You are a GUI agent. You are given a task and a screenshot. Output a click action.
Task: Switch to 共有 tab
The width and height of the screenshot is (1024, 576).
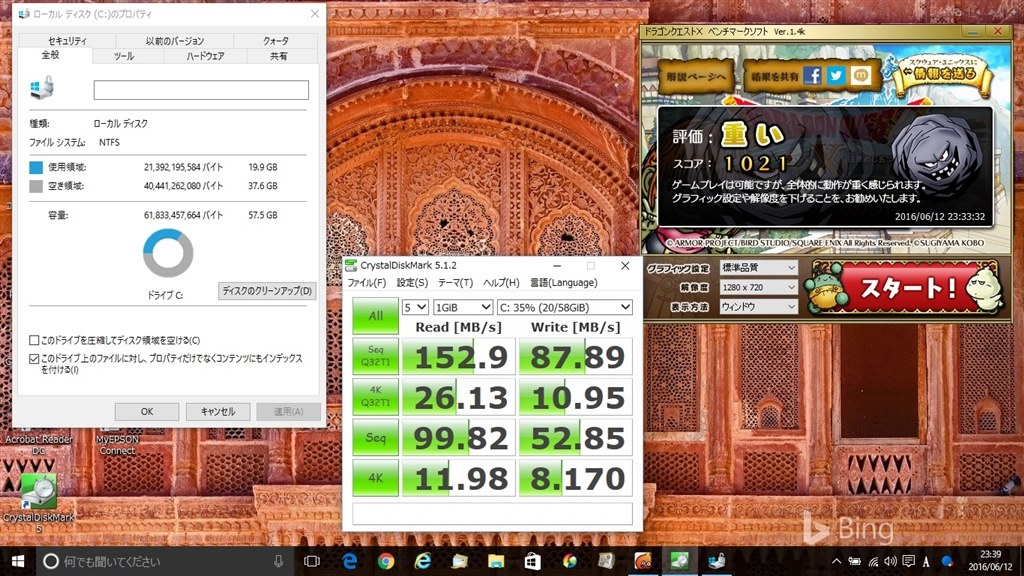click(279, 56)
